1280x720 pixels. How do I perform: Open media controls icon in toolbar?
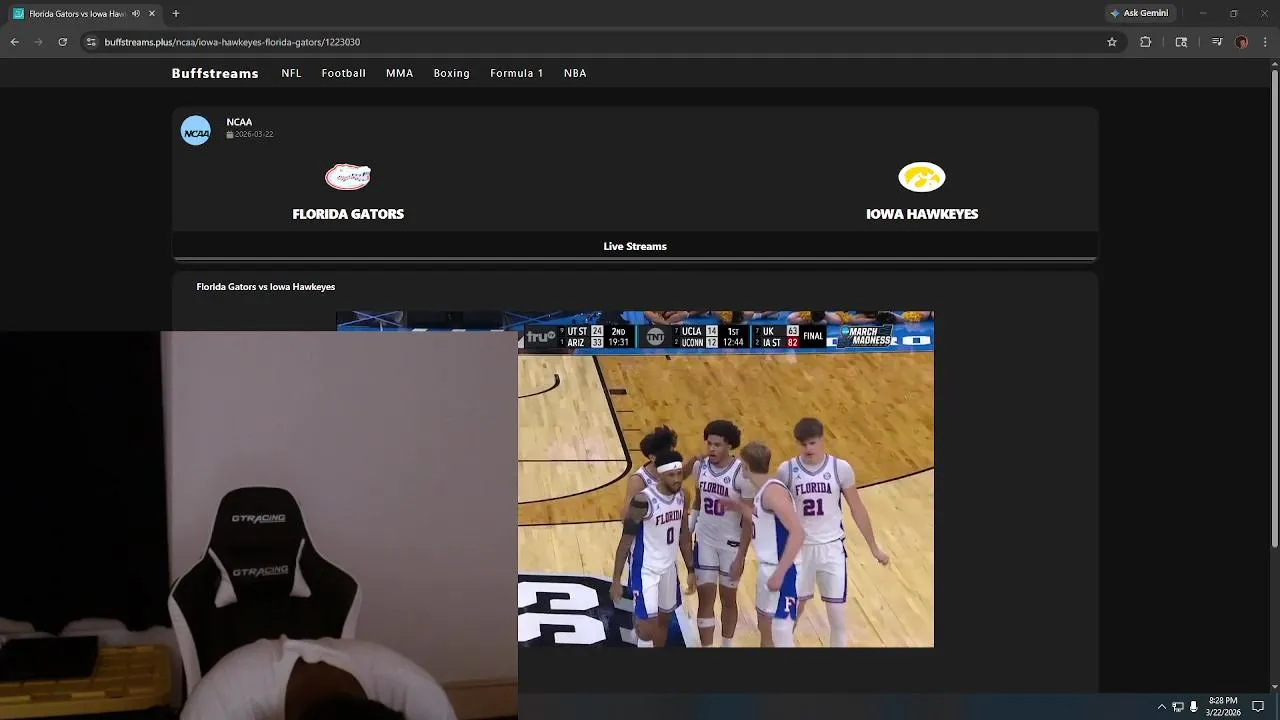tap(1217, 42)
